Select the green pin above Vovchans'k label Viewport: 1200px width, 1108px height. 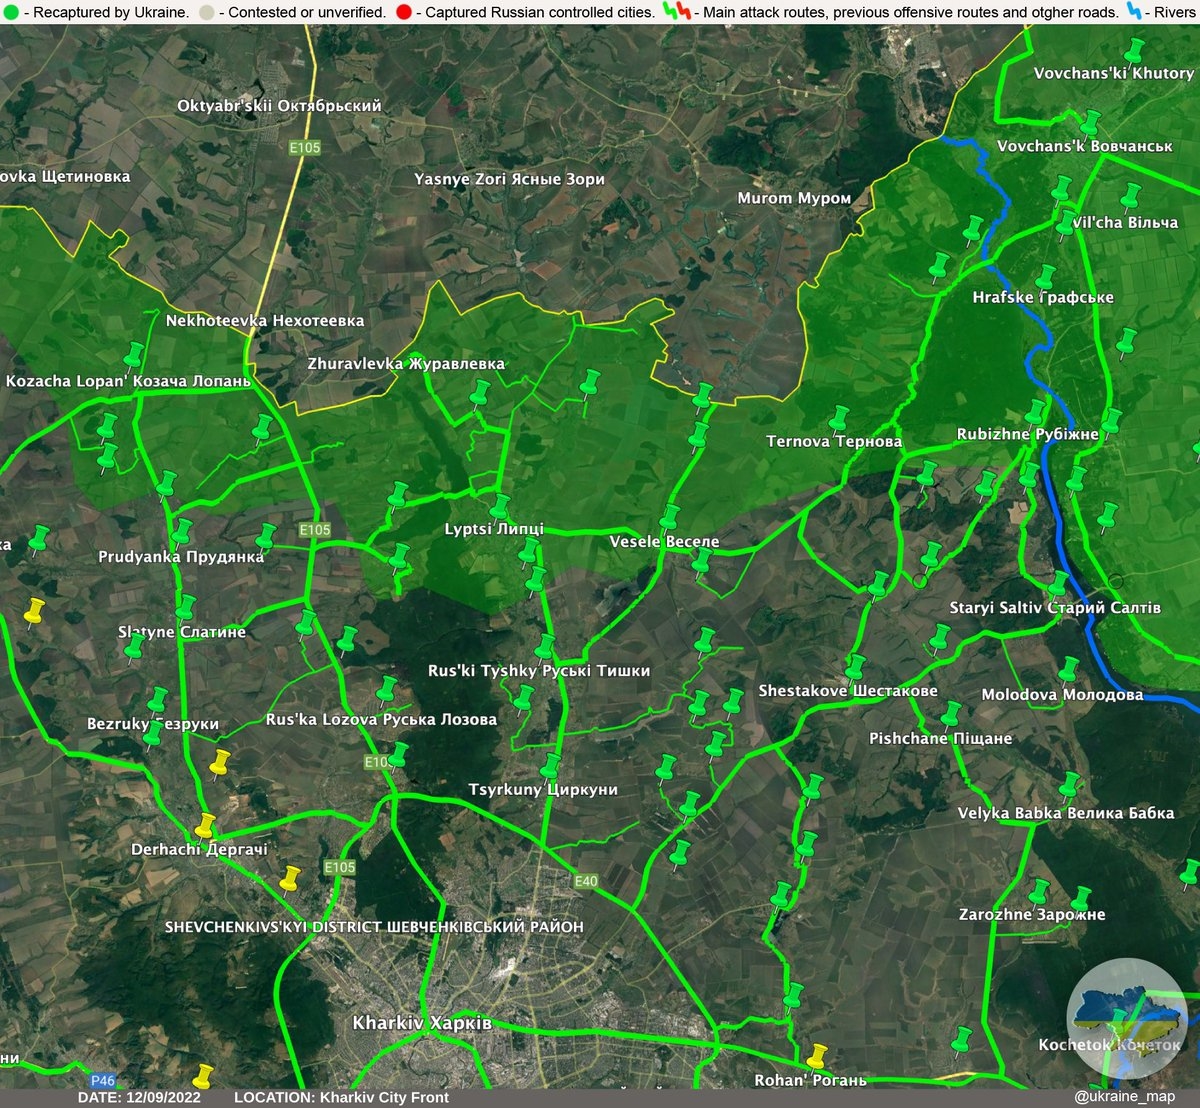tap(1091, 122)
